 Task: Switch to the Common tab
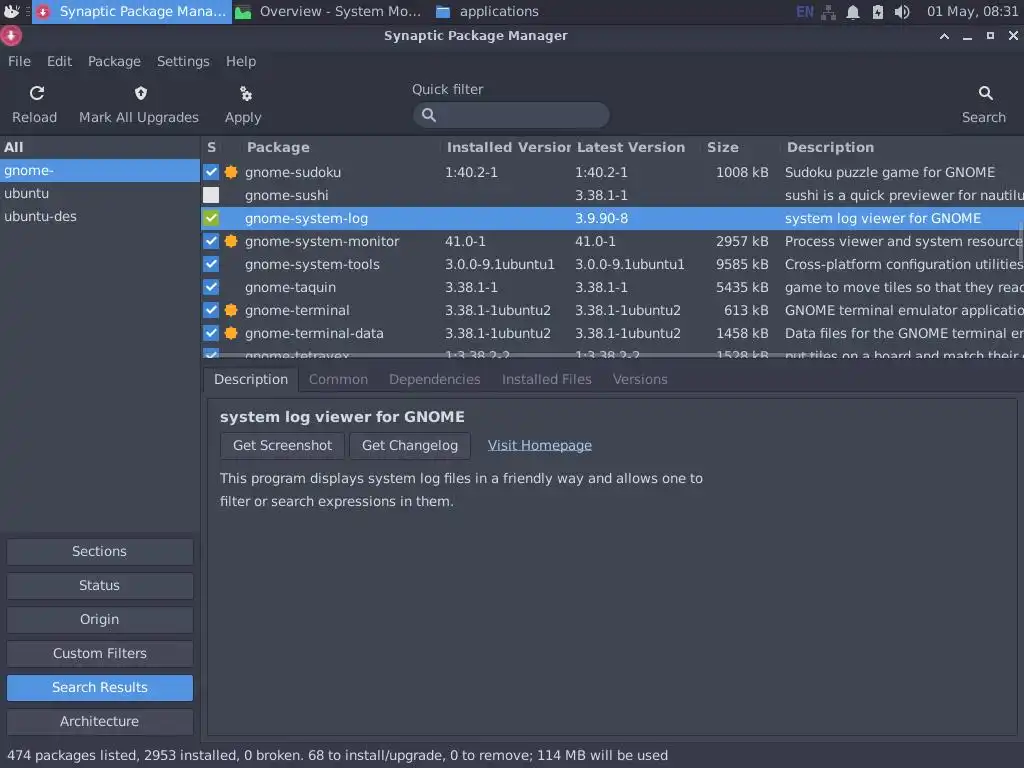[x=338, y=379]
